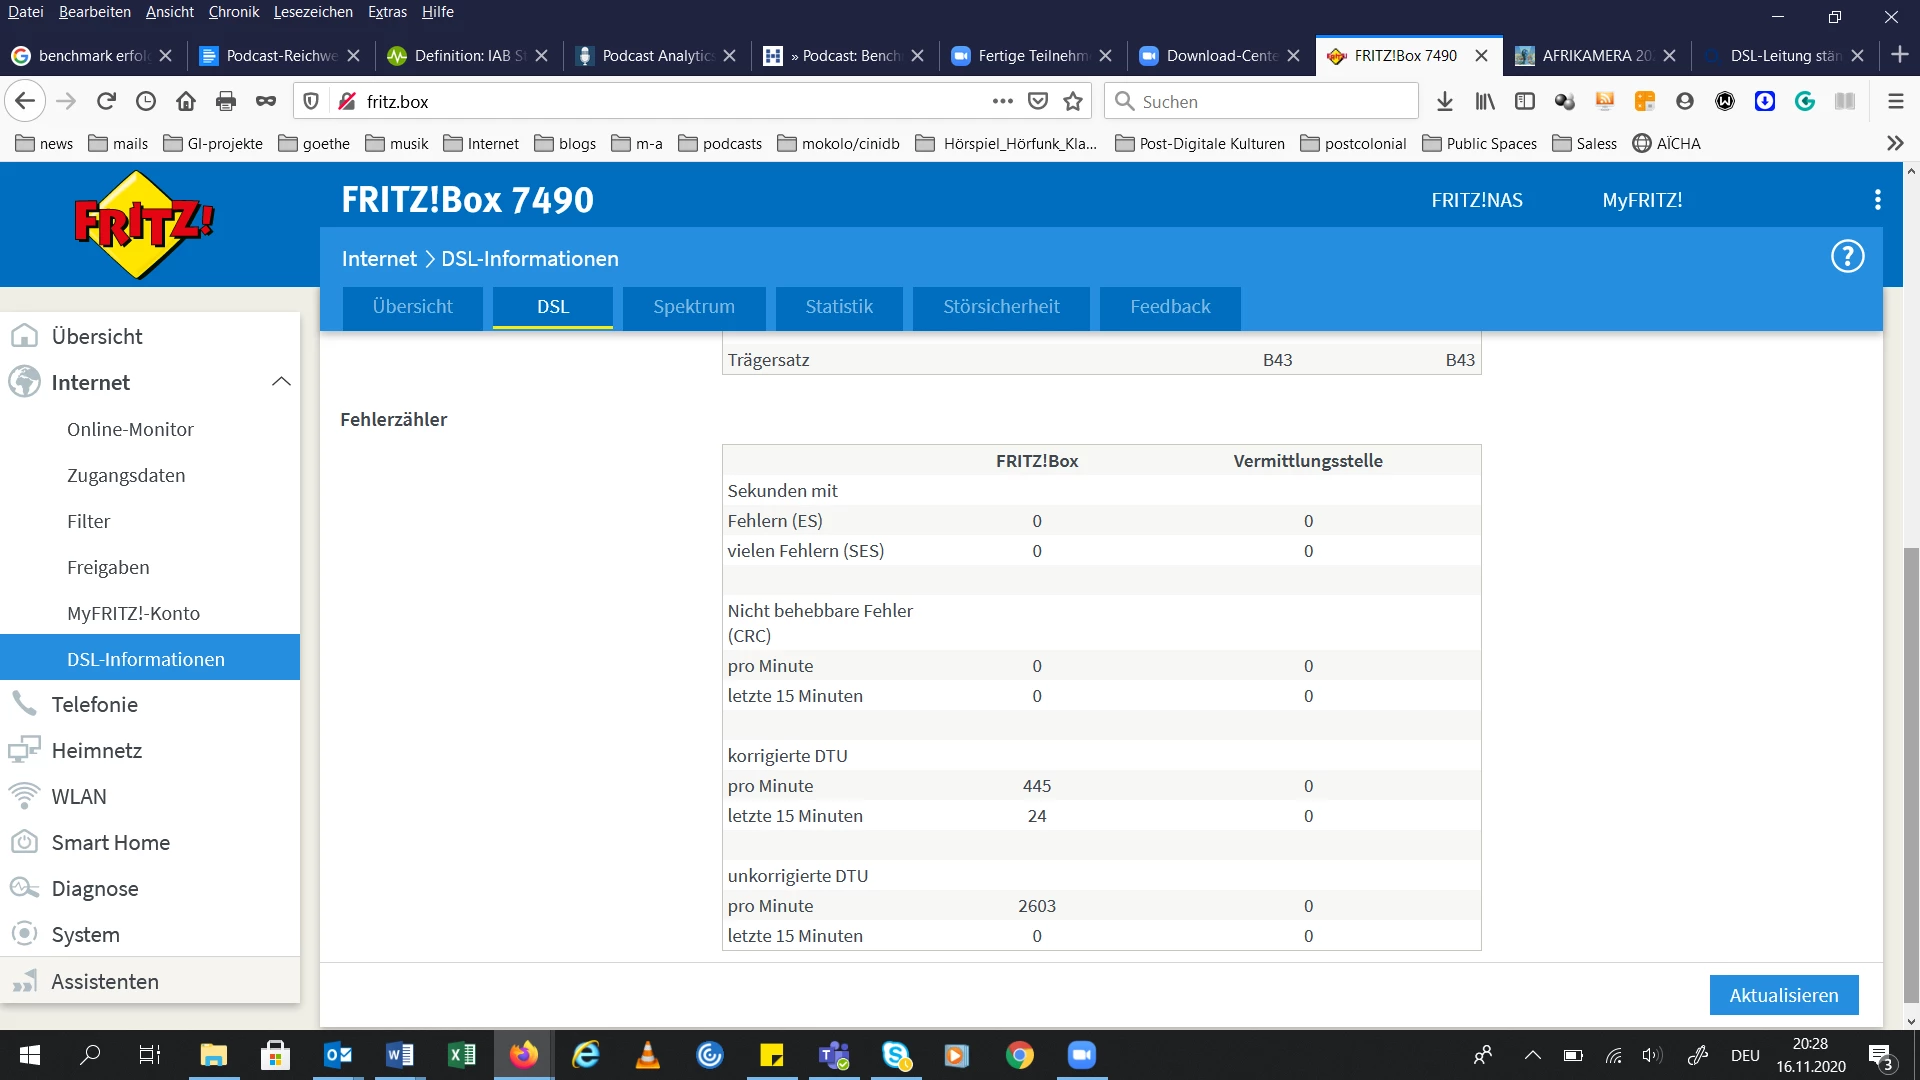This screenshot has height=1080, width=1920.
Task: Click Firefox reload page icon
Action: [x=106, y=101]
